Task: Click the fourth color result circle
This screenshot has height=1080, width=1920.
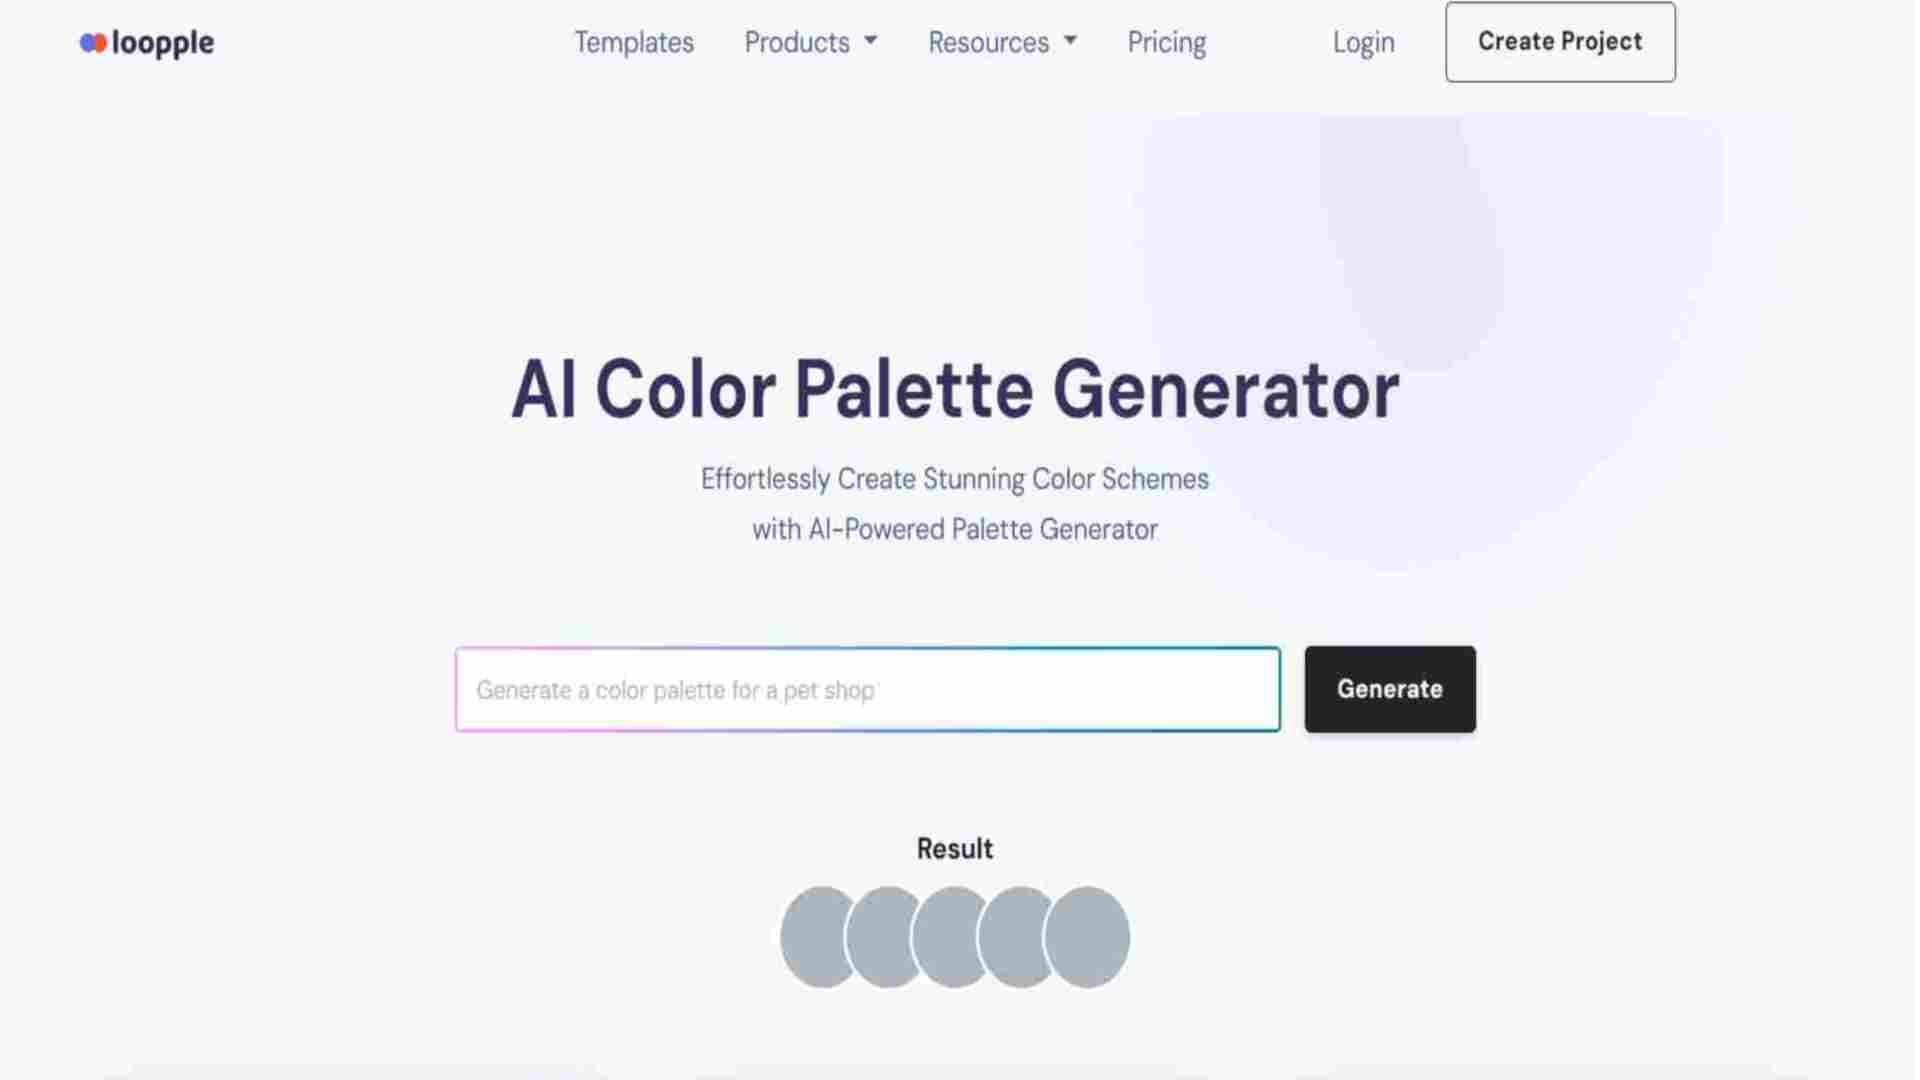Action: [x=1019, y=938]
